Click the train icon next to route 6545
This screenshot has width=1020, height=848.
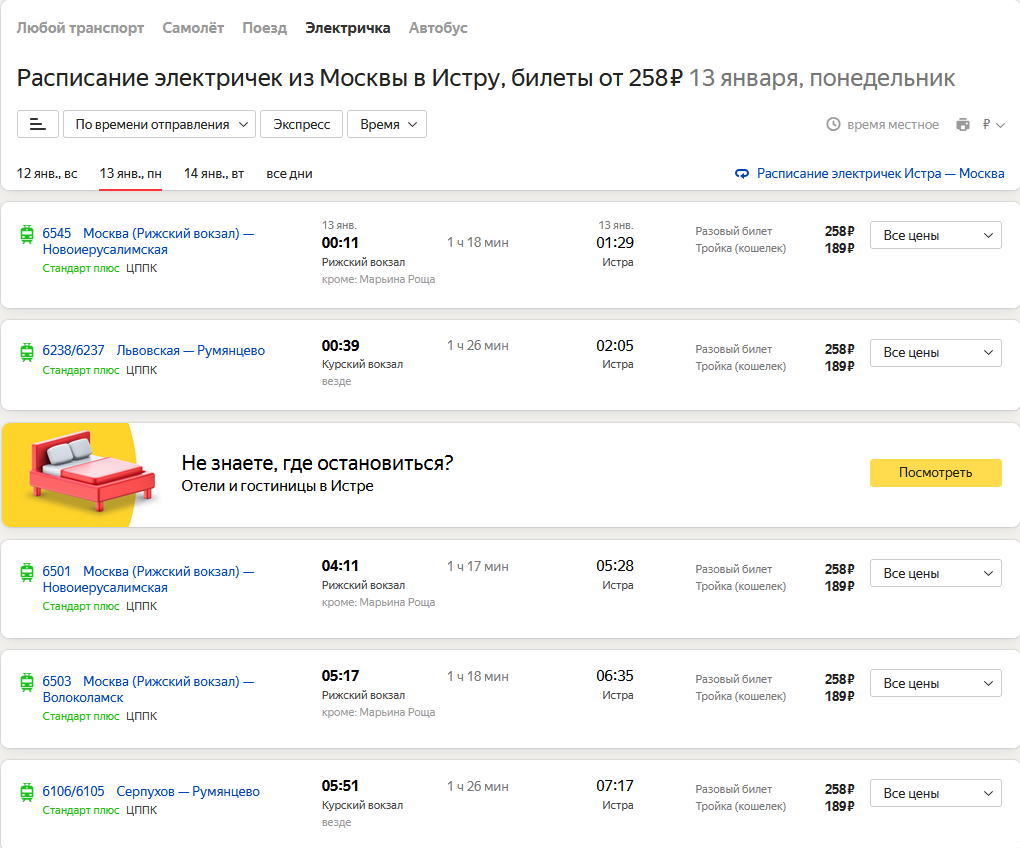pos(27,233)
